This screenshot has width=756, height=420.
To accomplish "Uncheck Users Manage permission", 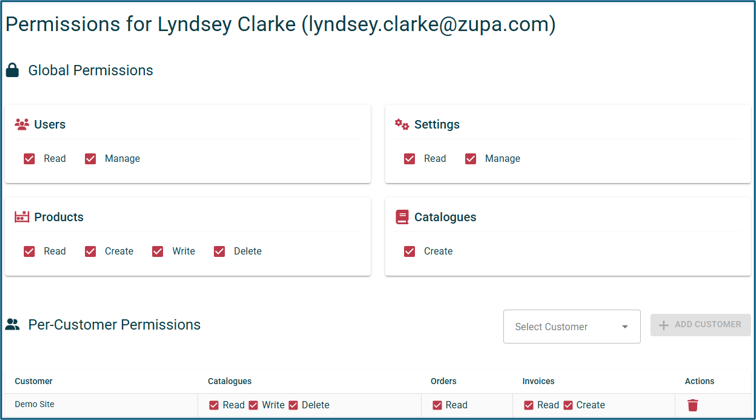I will pyautogui.click(x=90, y=159).
